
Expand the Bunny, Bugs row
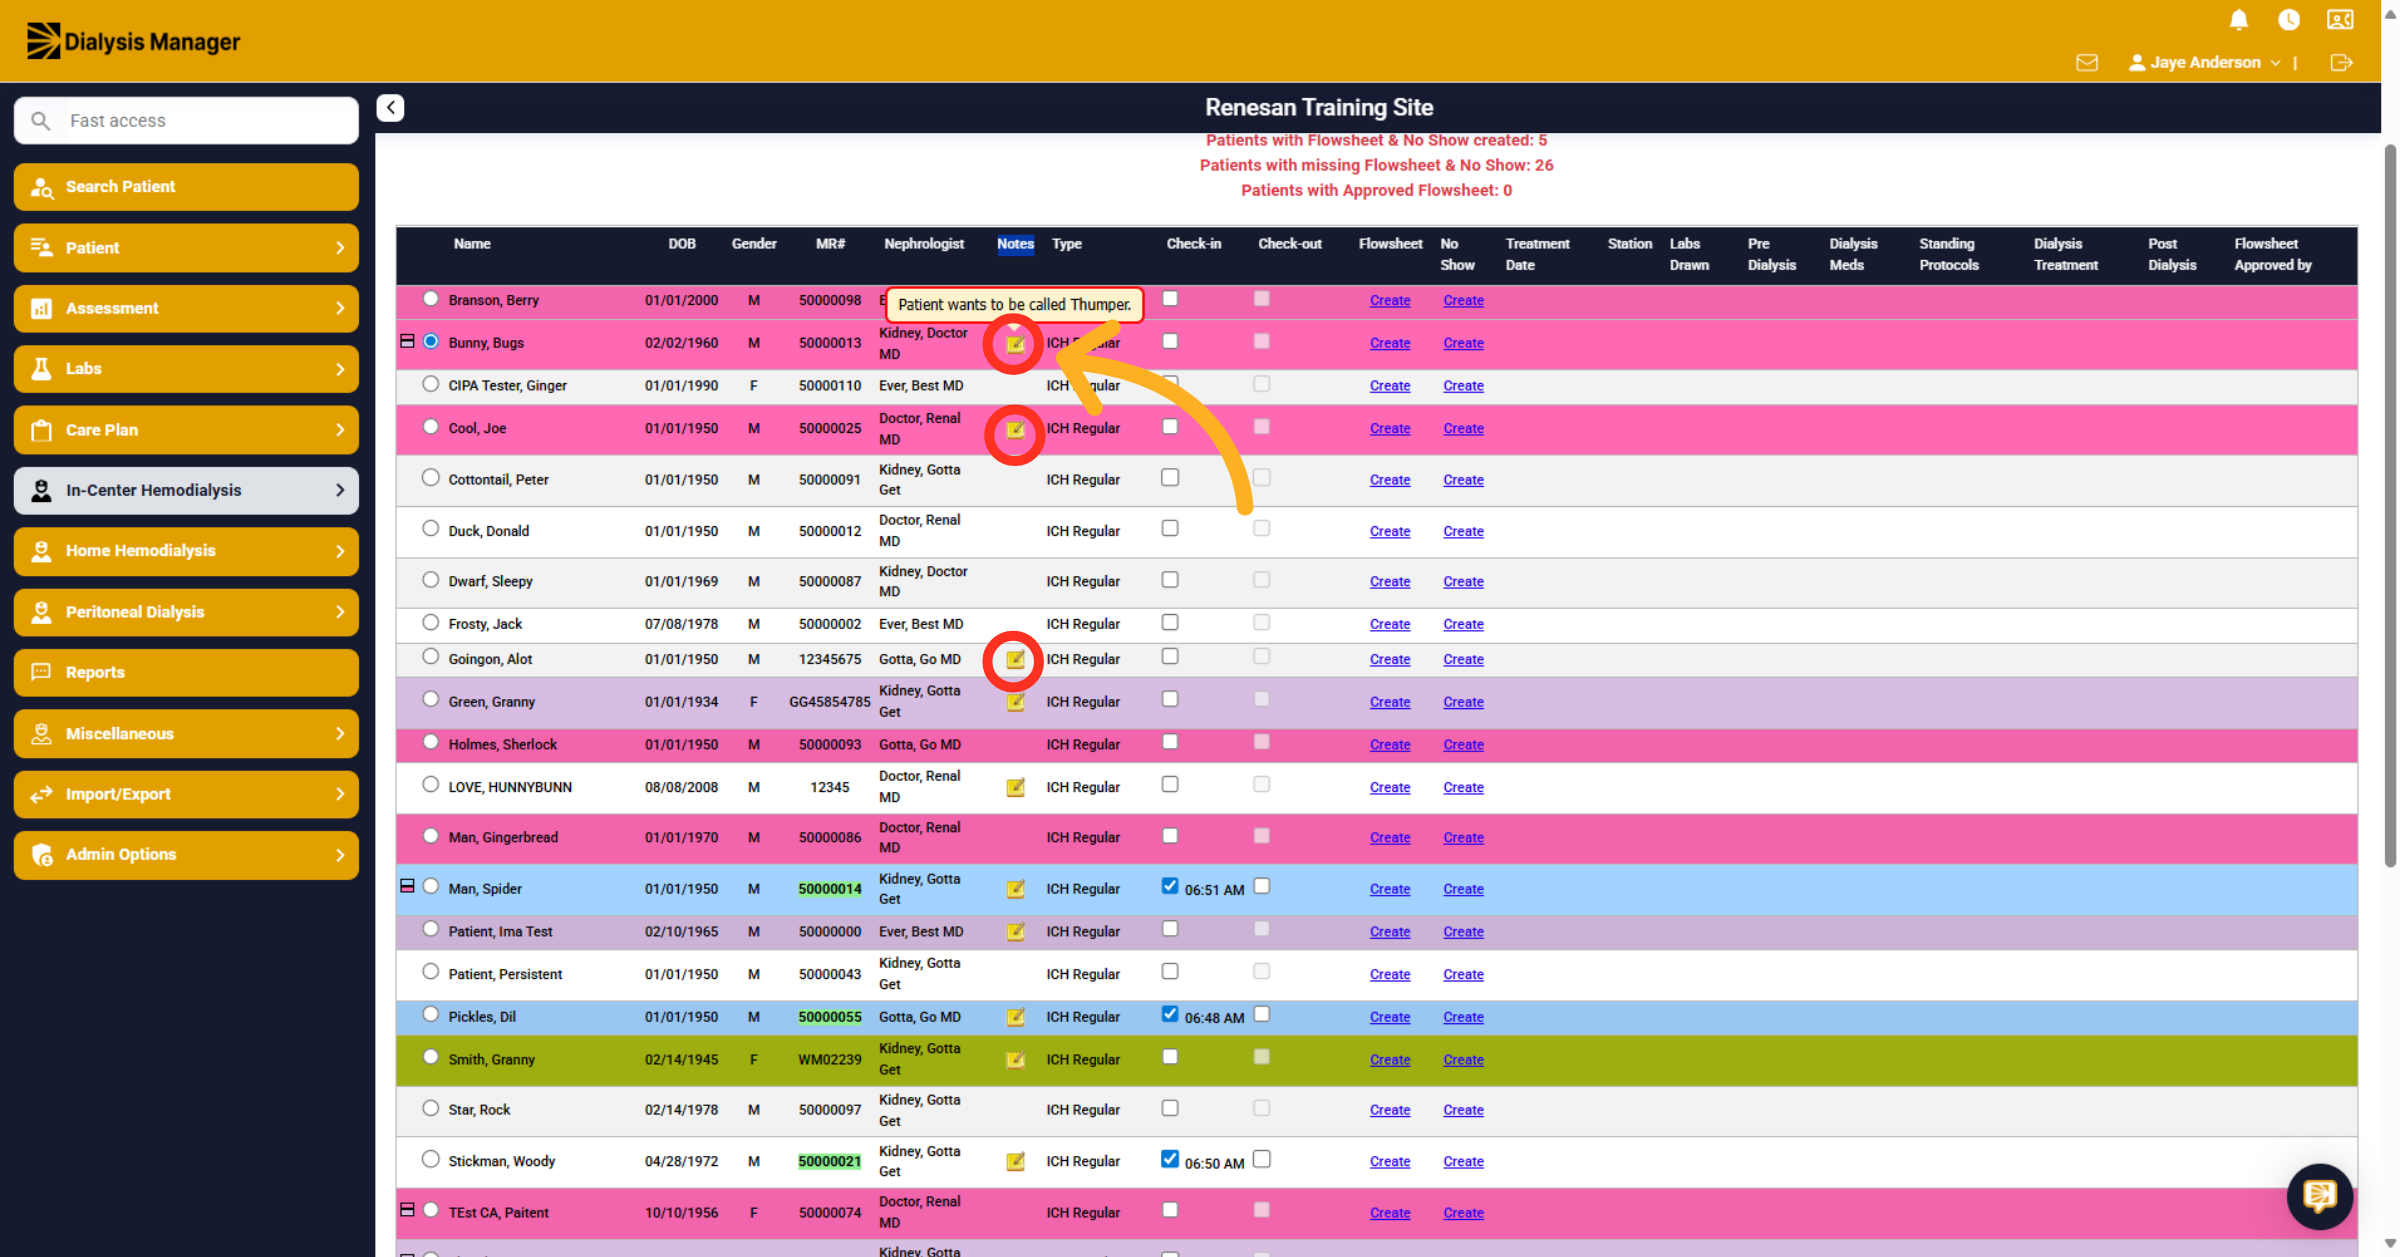pos(407,341)
